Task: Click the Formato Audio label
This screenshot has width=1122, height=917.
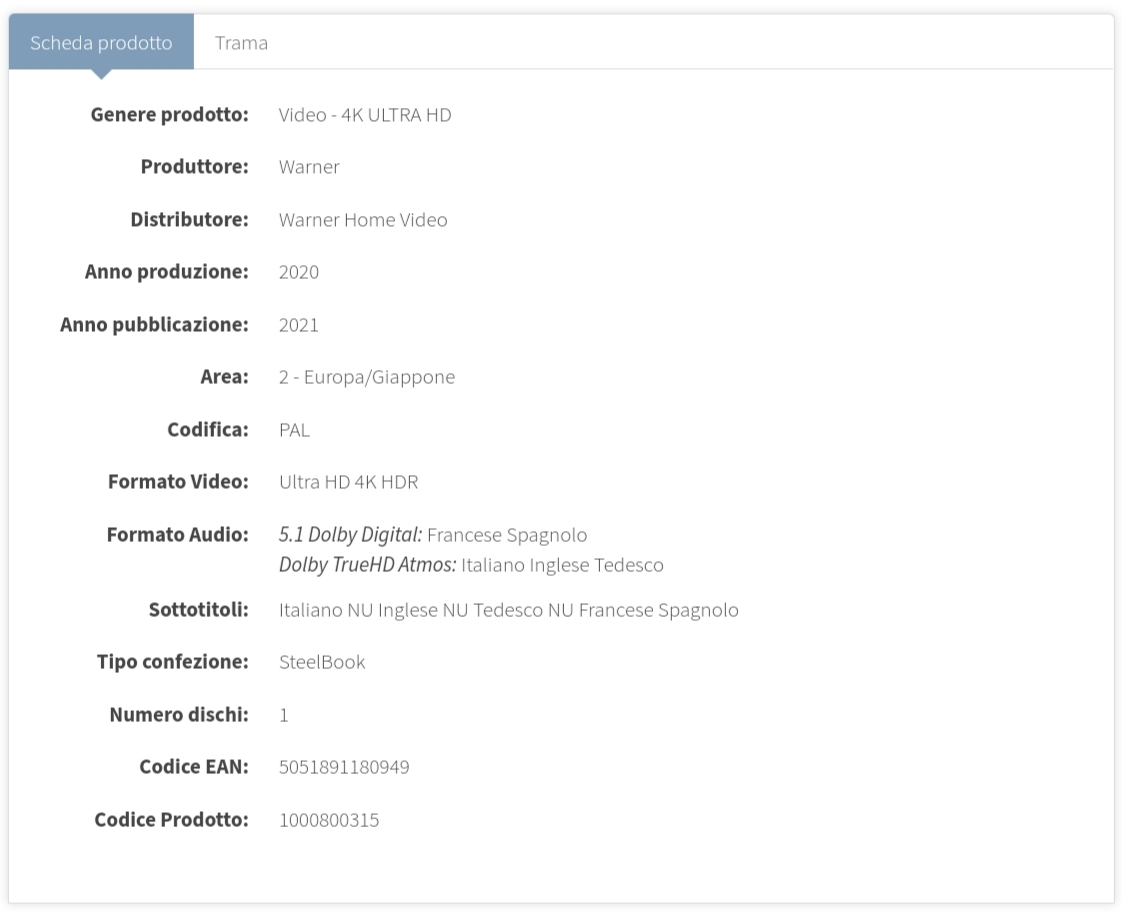Action: pyautogui.click(x=177, y=535)
